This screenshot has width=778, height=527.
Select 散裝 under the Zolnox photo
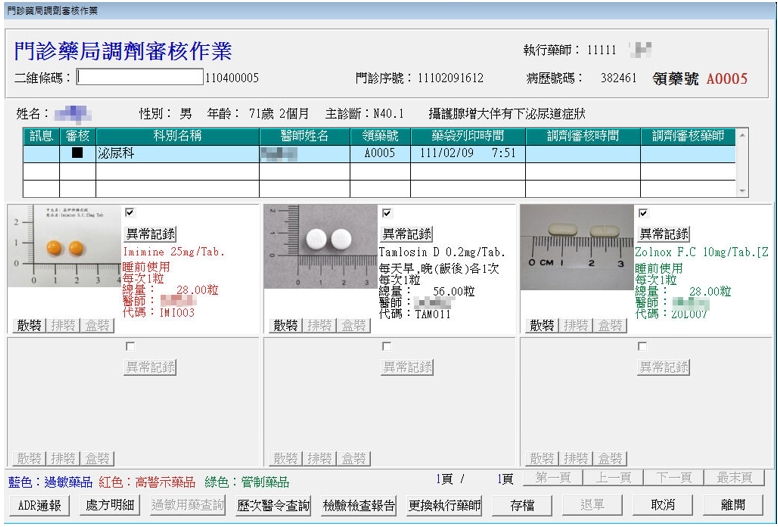542,326
